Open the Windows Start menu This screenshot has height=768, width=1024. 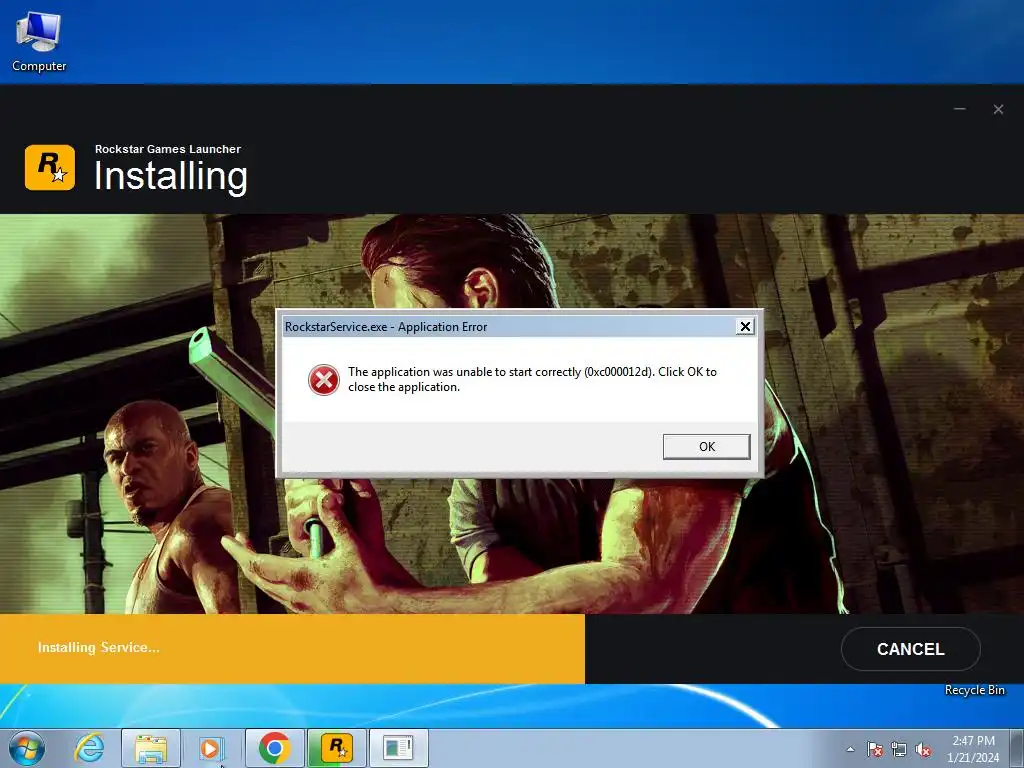[26, 748]
